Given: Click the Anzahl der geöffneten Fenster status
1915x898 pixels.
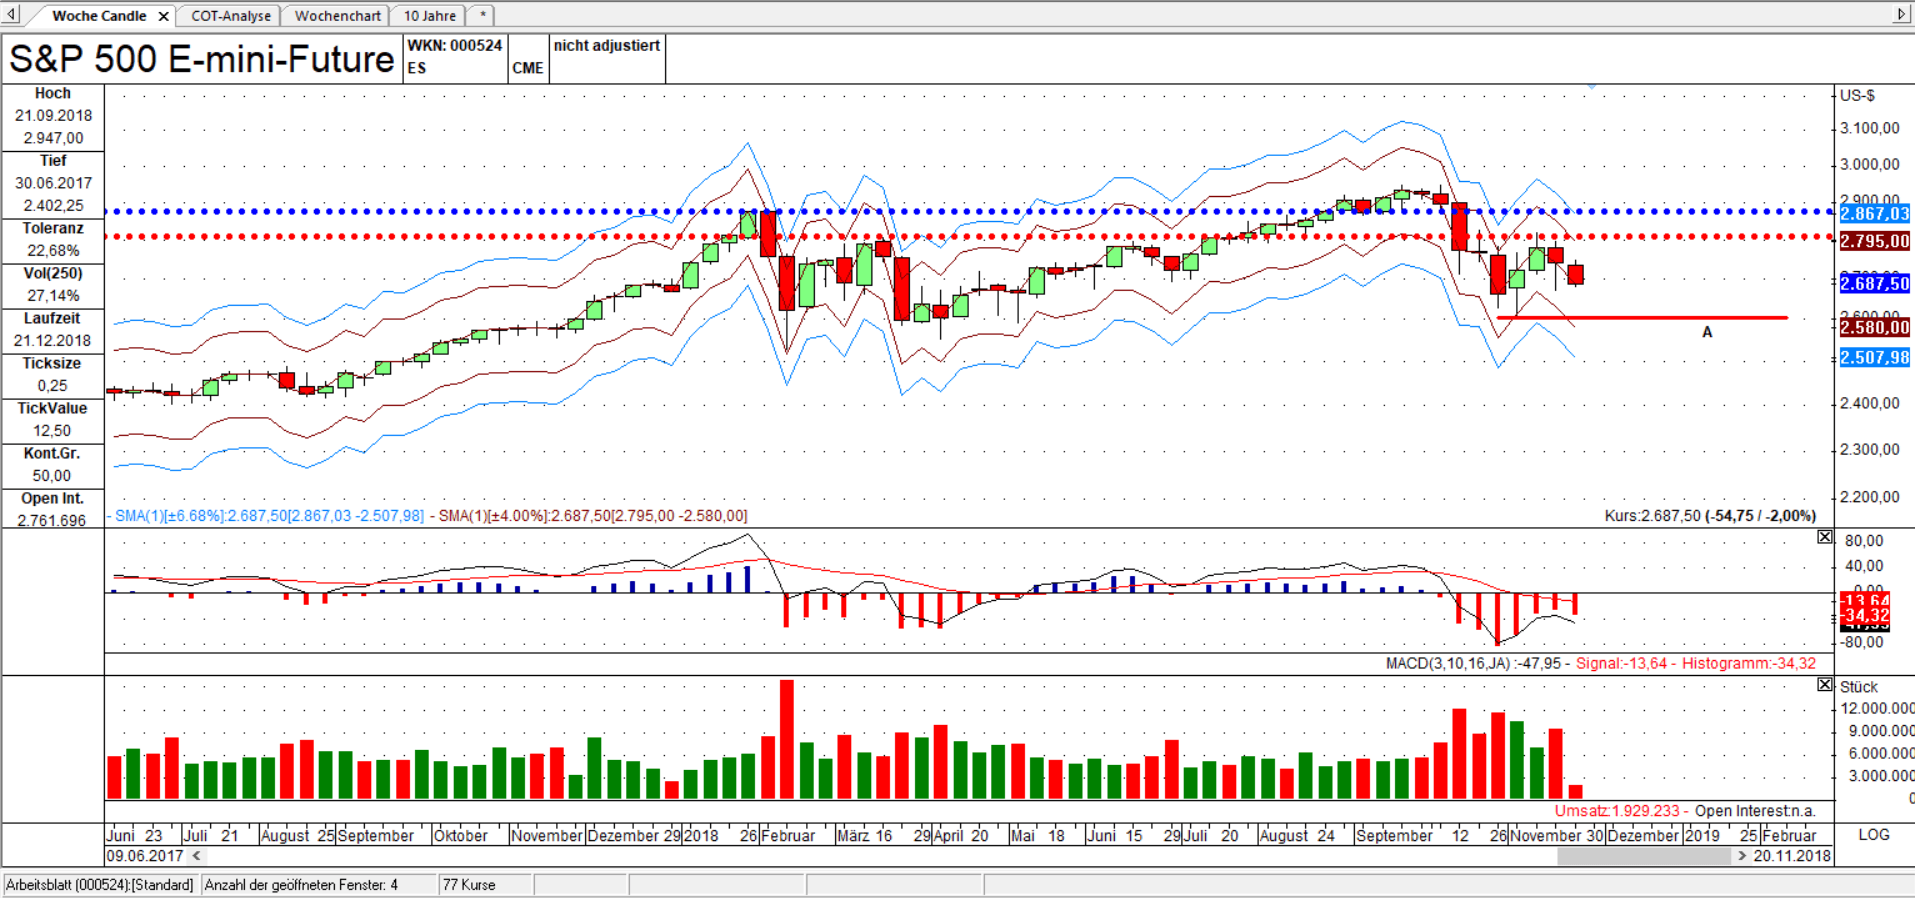Looking at the screenshot, I should (x=301, y=885).
